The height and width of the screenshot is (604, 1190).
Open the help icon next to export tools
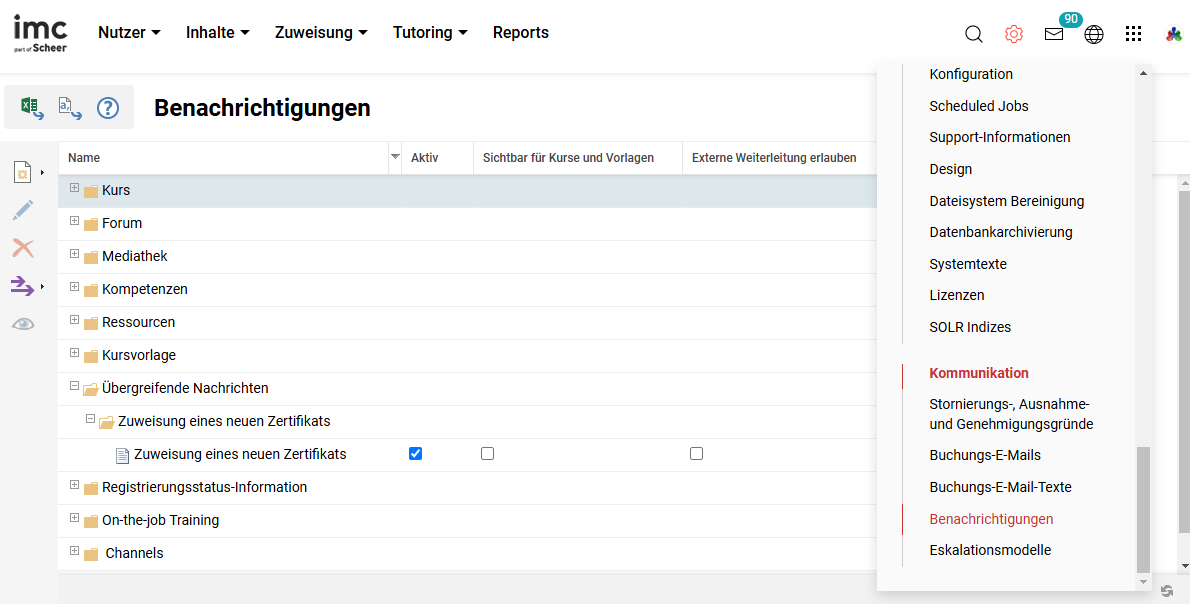pos(107,108)
